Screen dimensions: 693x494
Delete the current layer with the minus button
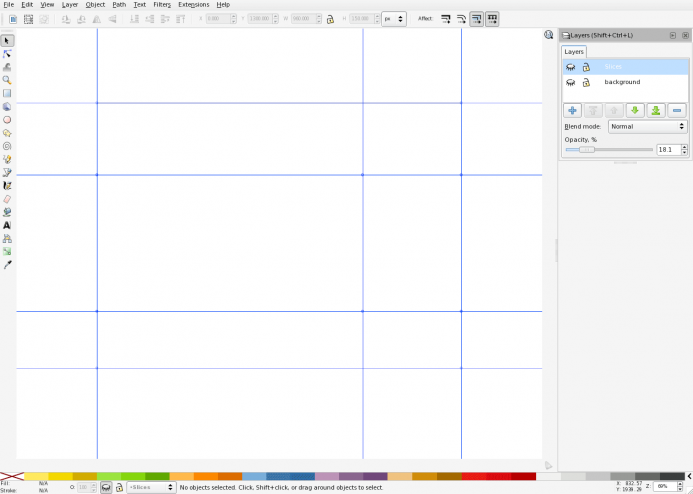click(677, 110)
